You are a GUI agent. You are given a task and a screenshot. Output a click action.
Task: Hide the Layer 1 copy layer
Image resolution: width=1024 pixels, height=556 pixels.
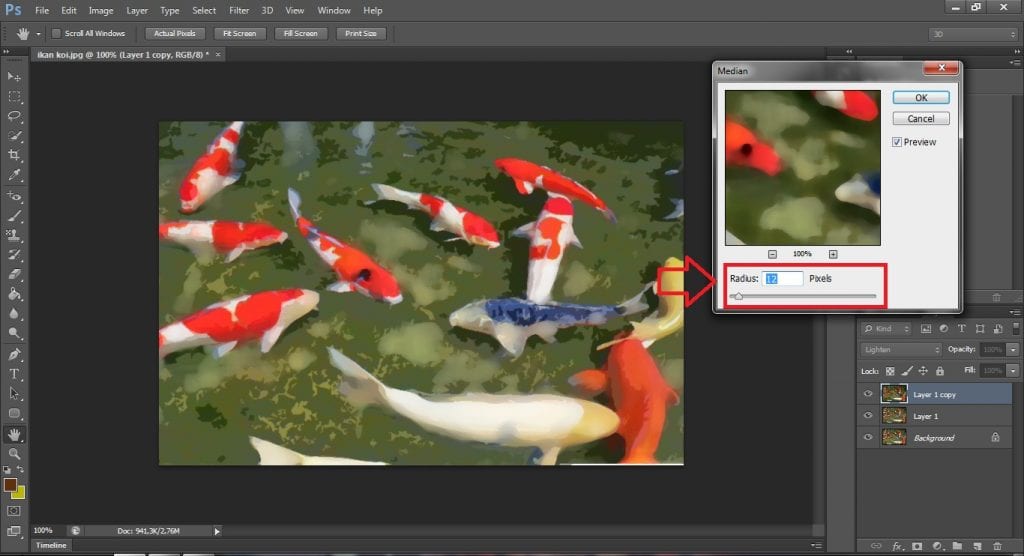(867, 395)
